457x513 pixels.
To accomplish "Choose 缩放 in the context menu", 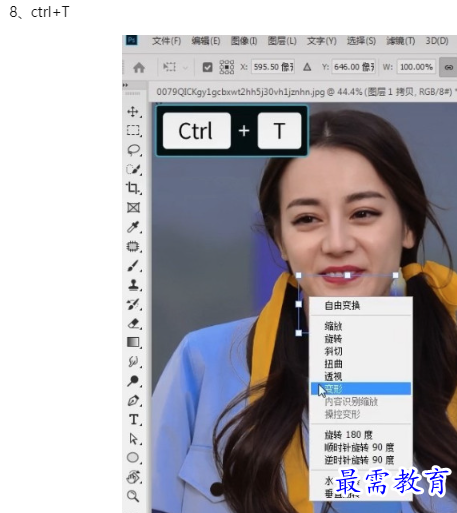I will 361,326.
